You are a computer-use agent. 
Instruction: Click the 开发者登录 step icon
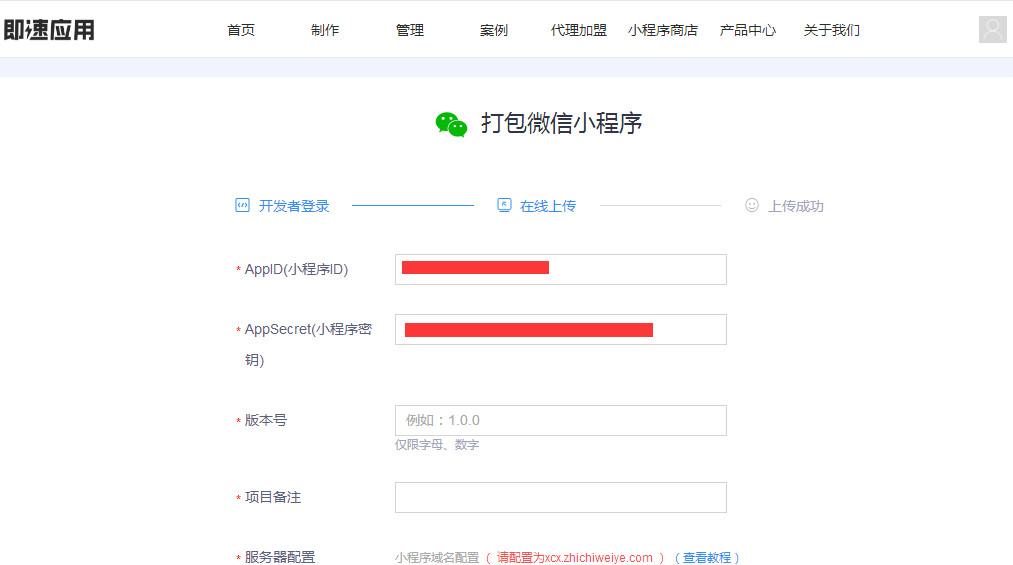click(x=242, y=205)
